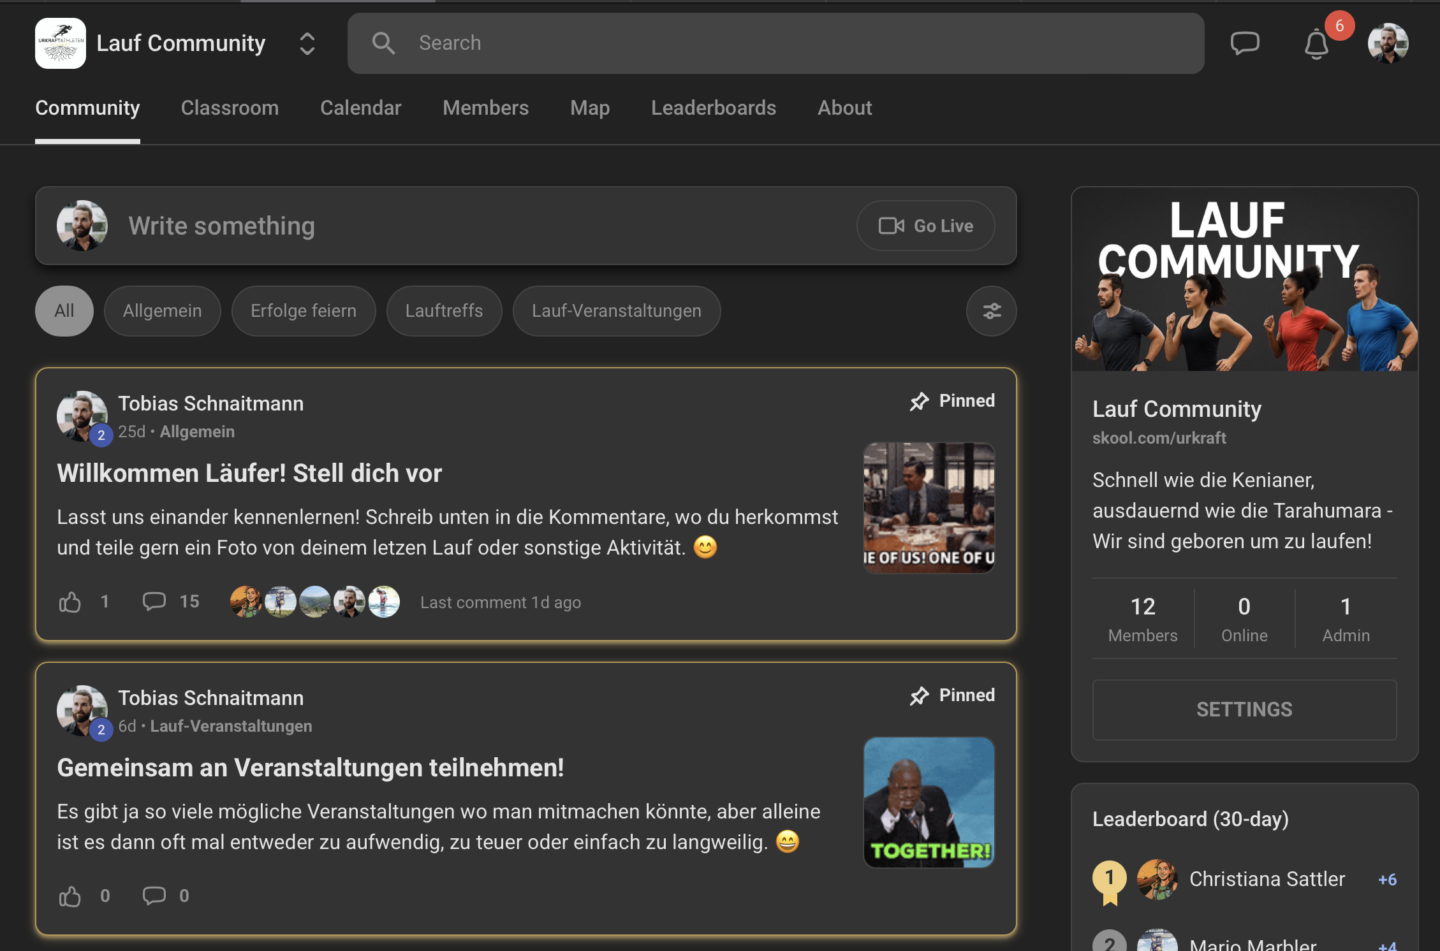Open the profile avatar menu
The height and width of the screenshot is (951, 1440).
pos(1387,43)
